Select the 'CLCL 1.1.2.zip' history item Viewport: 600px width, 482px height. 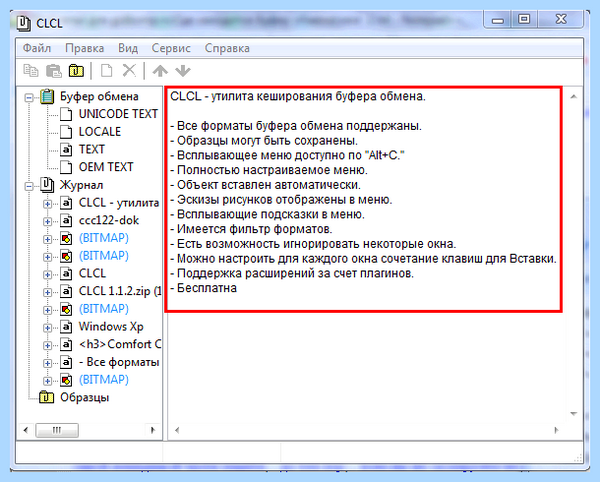[120, 291]
